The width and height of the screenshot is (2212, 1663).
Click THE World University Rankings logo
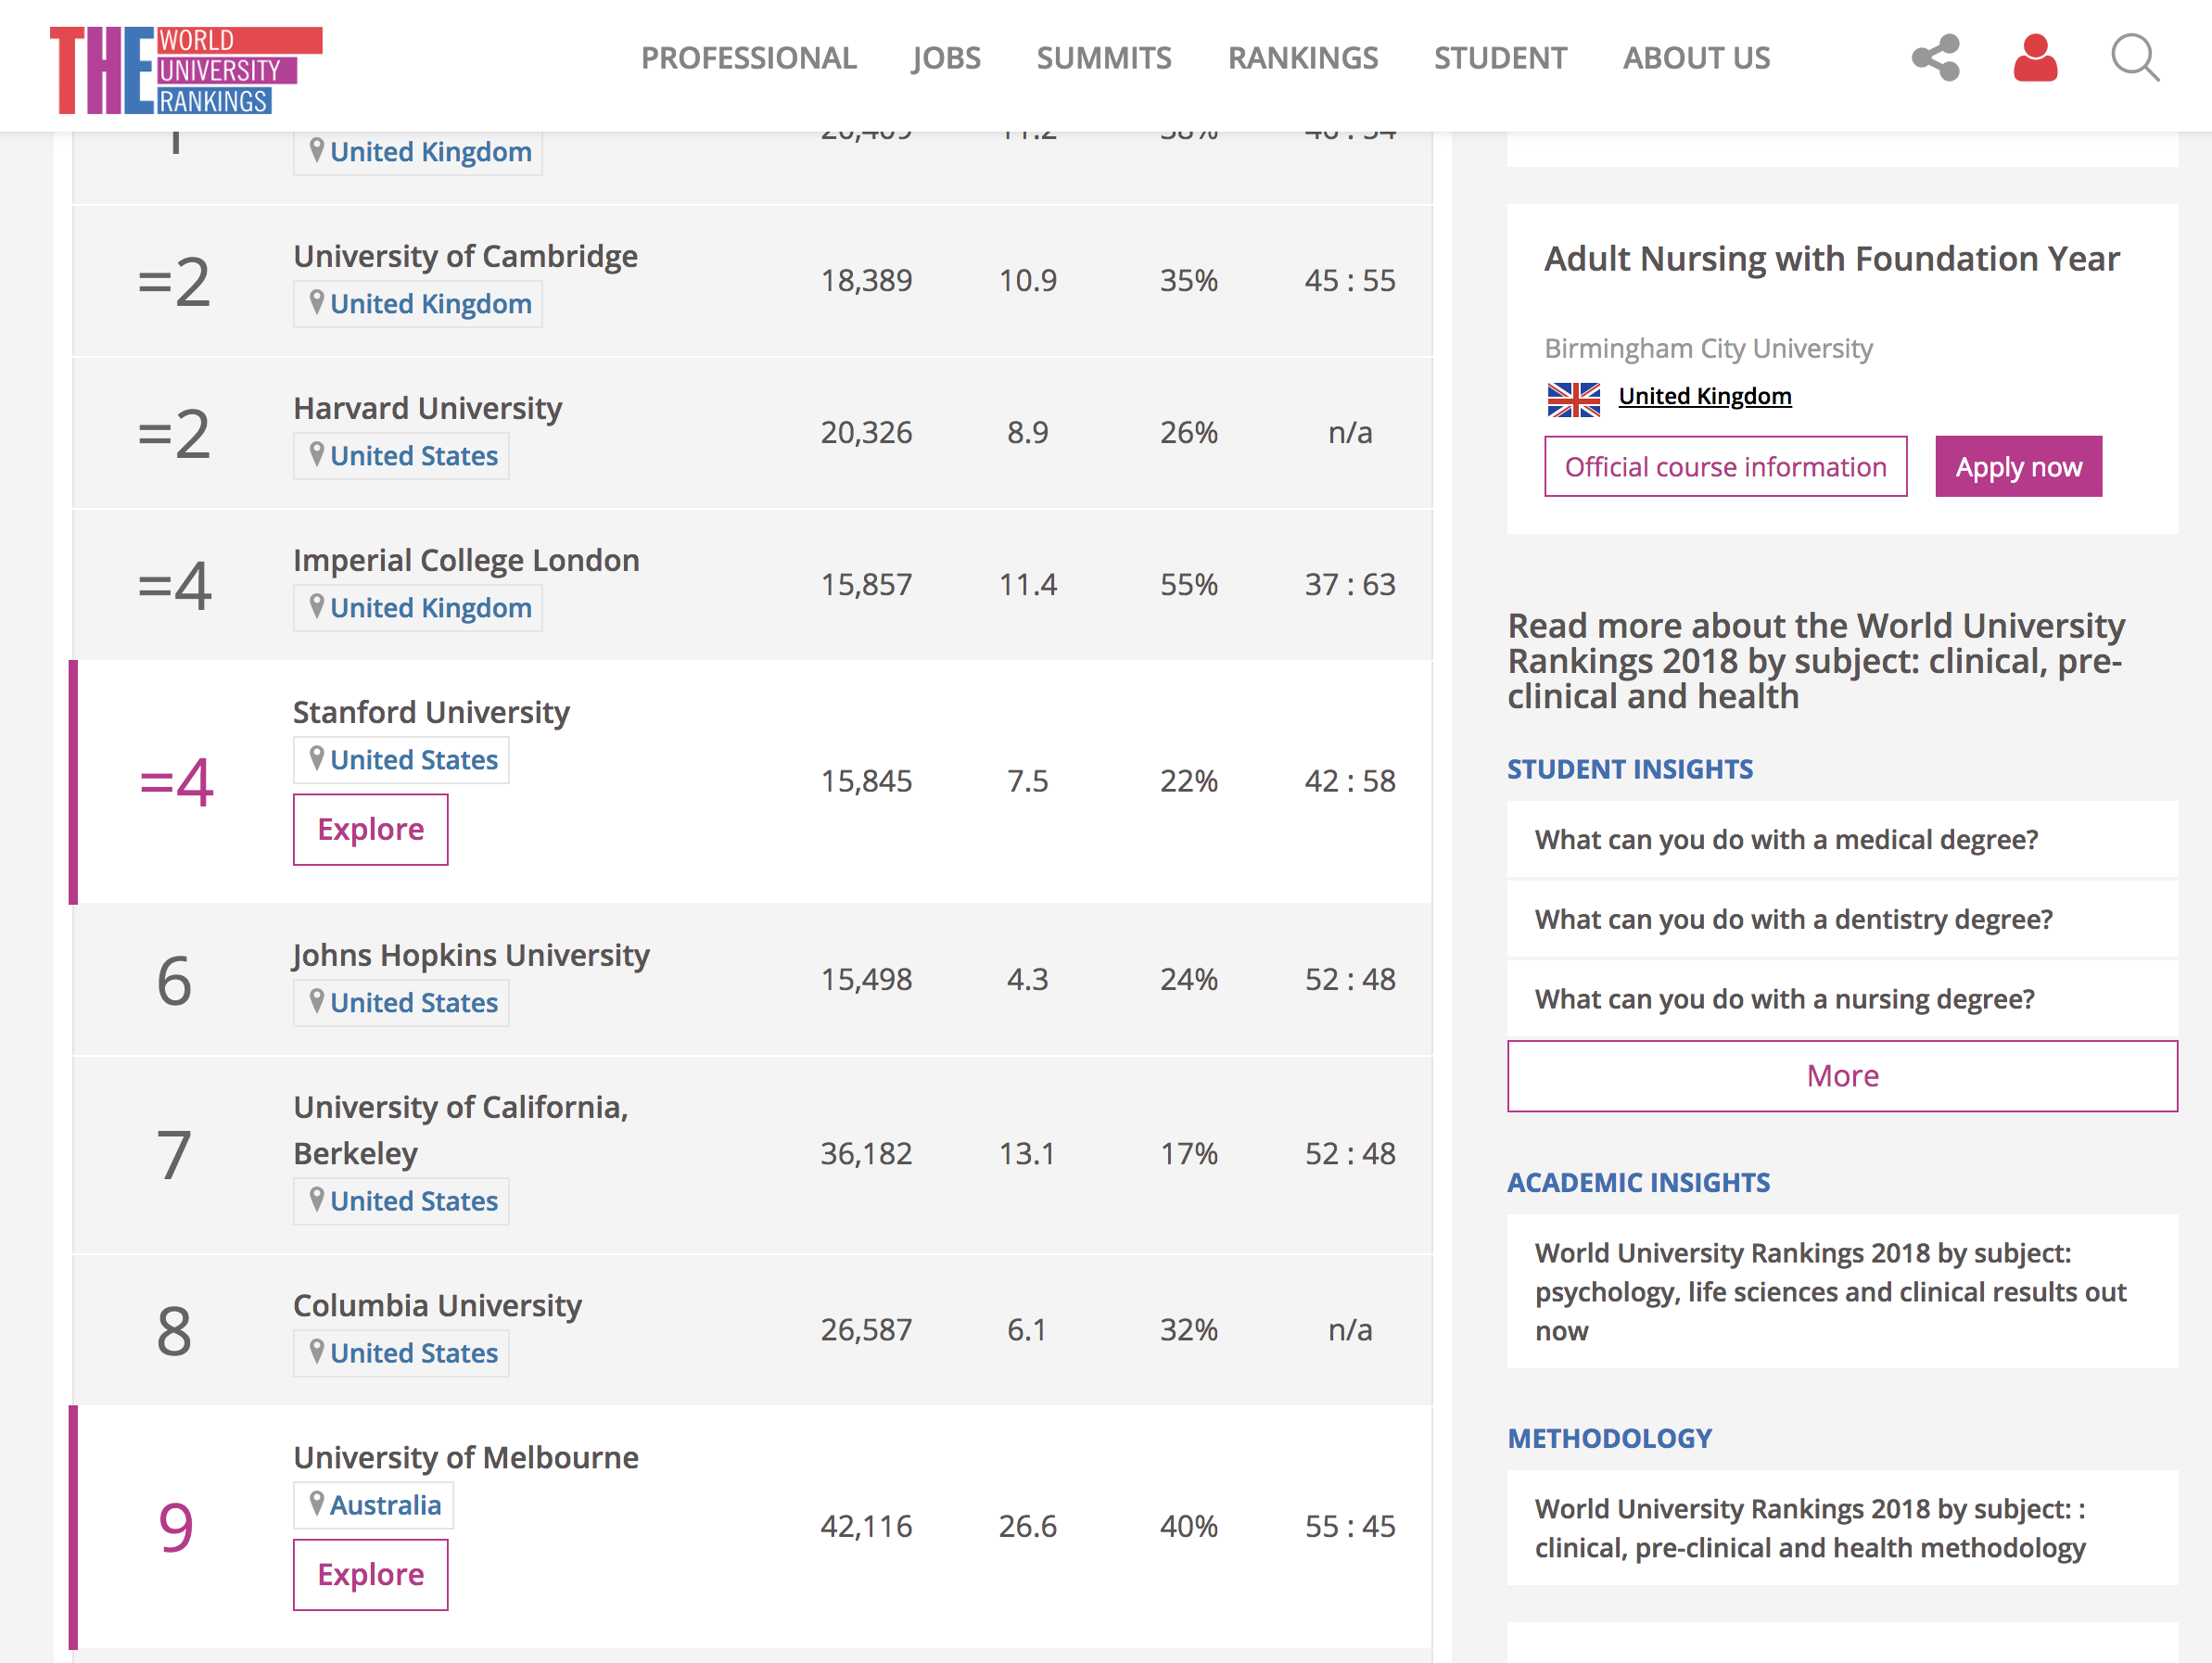point(186,70)
